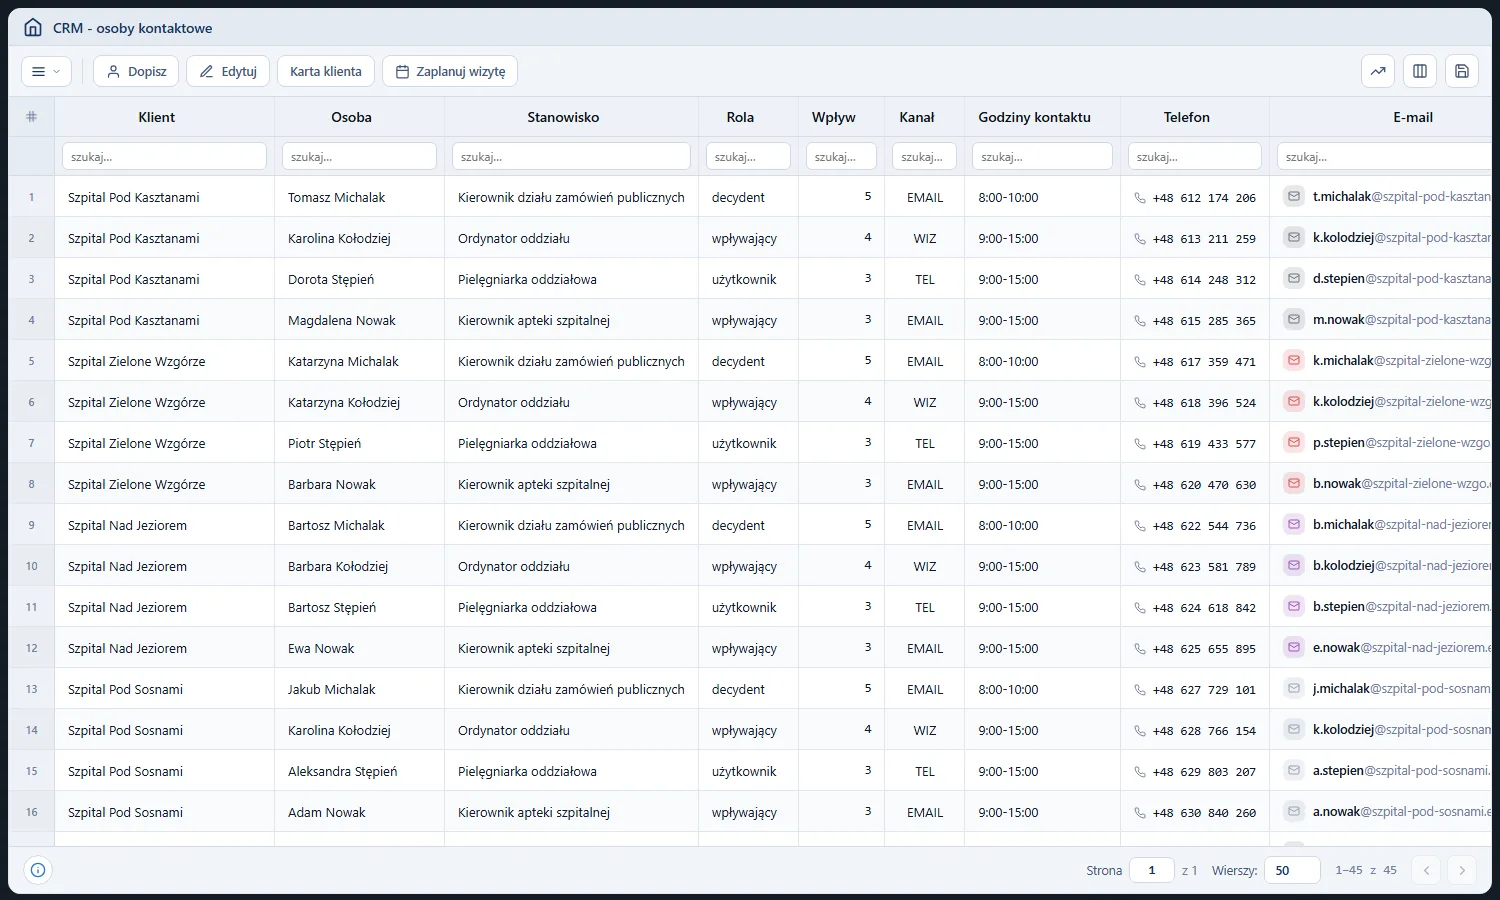Go to next page arrow

click(1462, 870)
